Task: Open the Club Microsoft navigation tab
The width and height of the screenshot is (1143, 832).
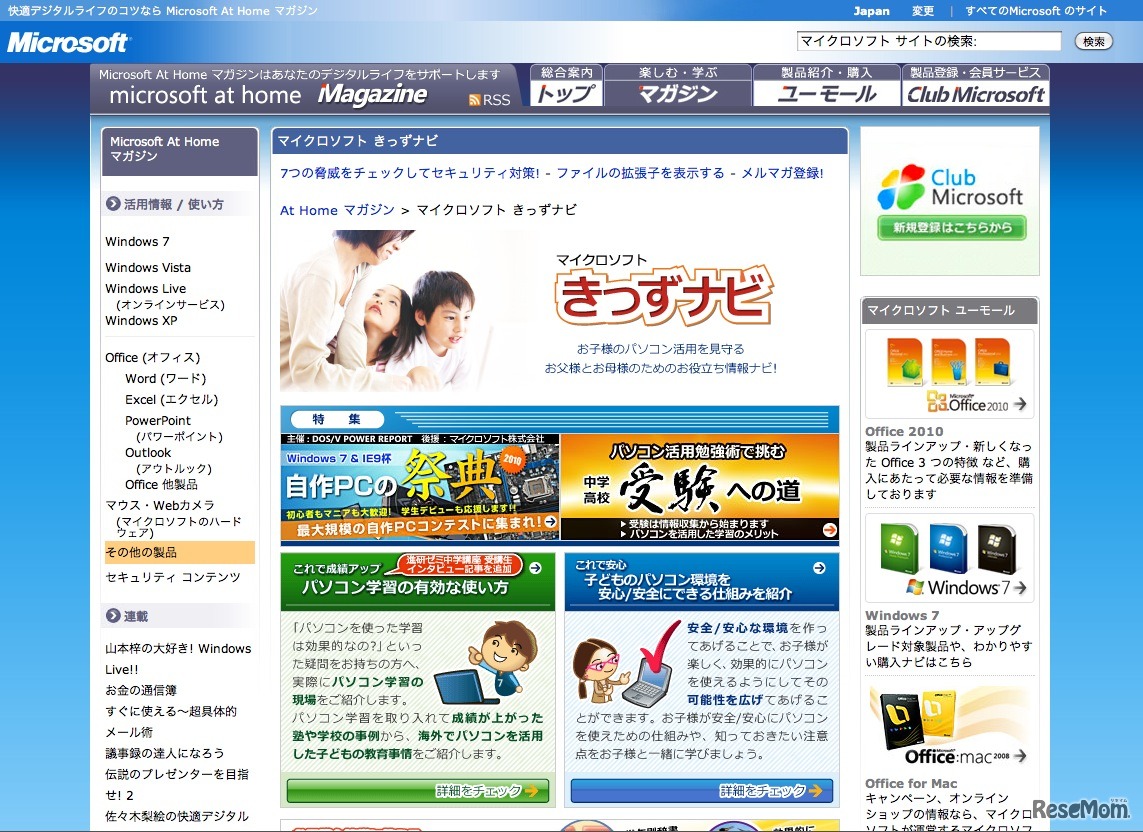Action: click(x=973, y=94)
